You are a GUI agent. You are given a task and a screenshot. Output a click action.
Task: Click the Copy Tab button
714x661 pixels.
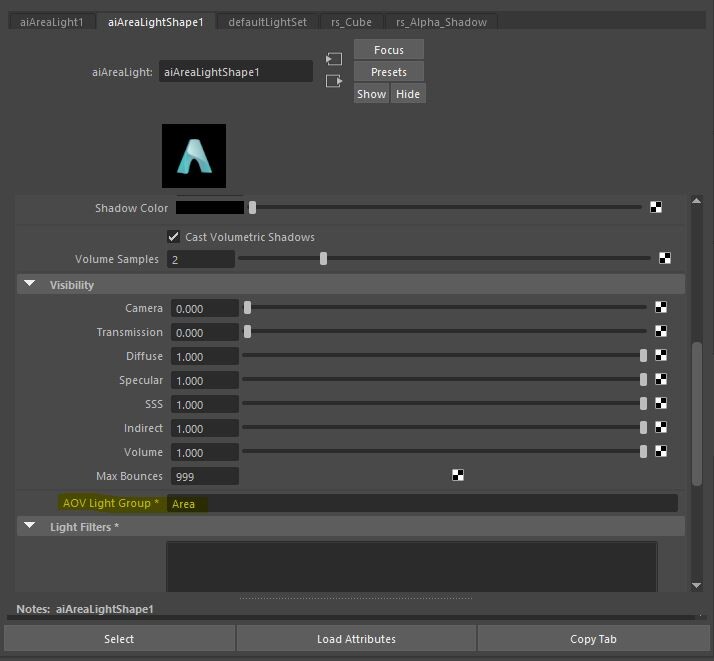[x=593, y=639]
